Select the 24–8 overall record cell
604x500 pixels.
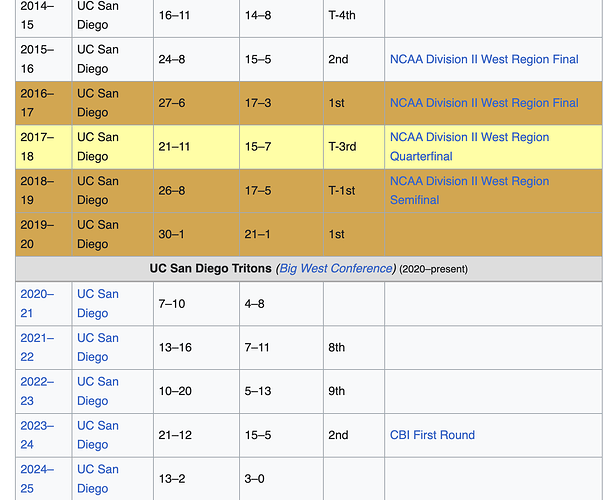click(196, 59)
